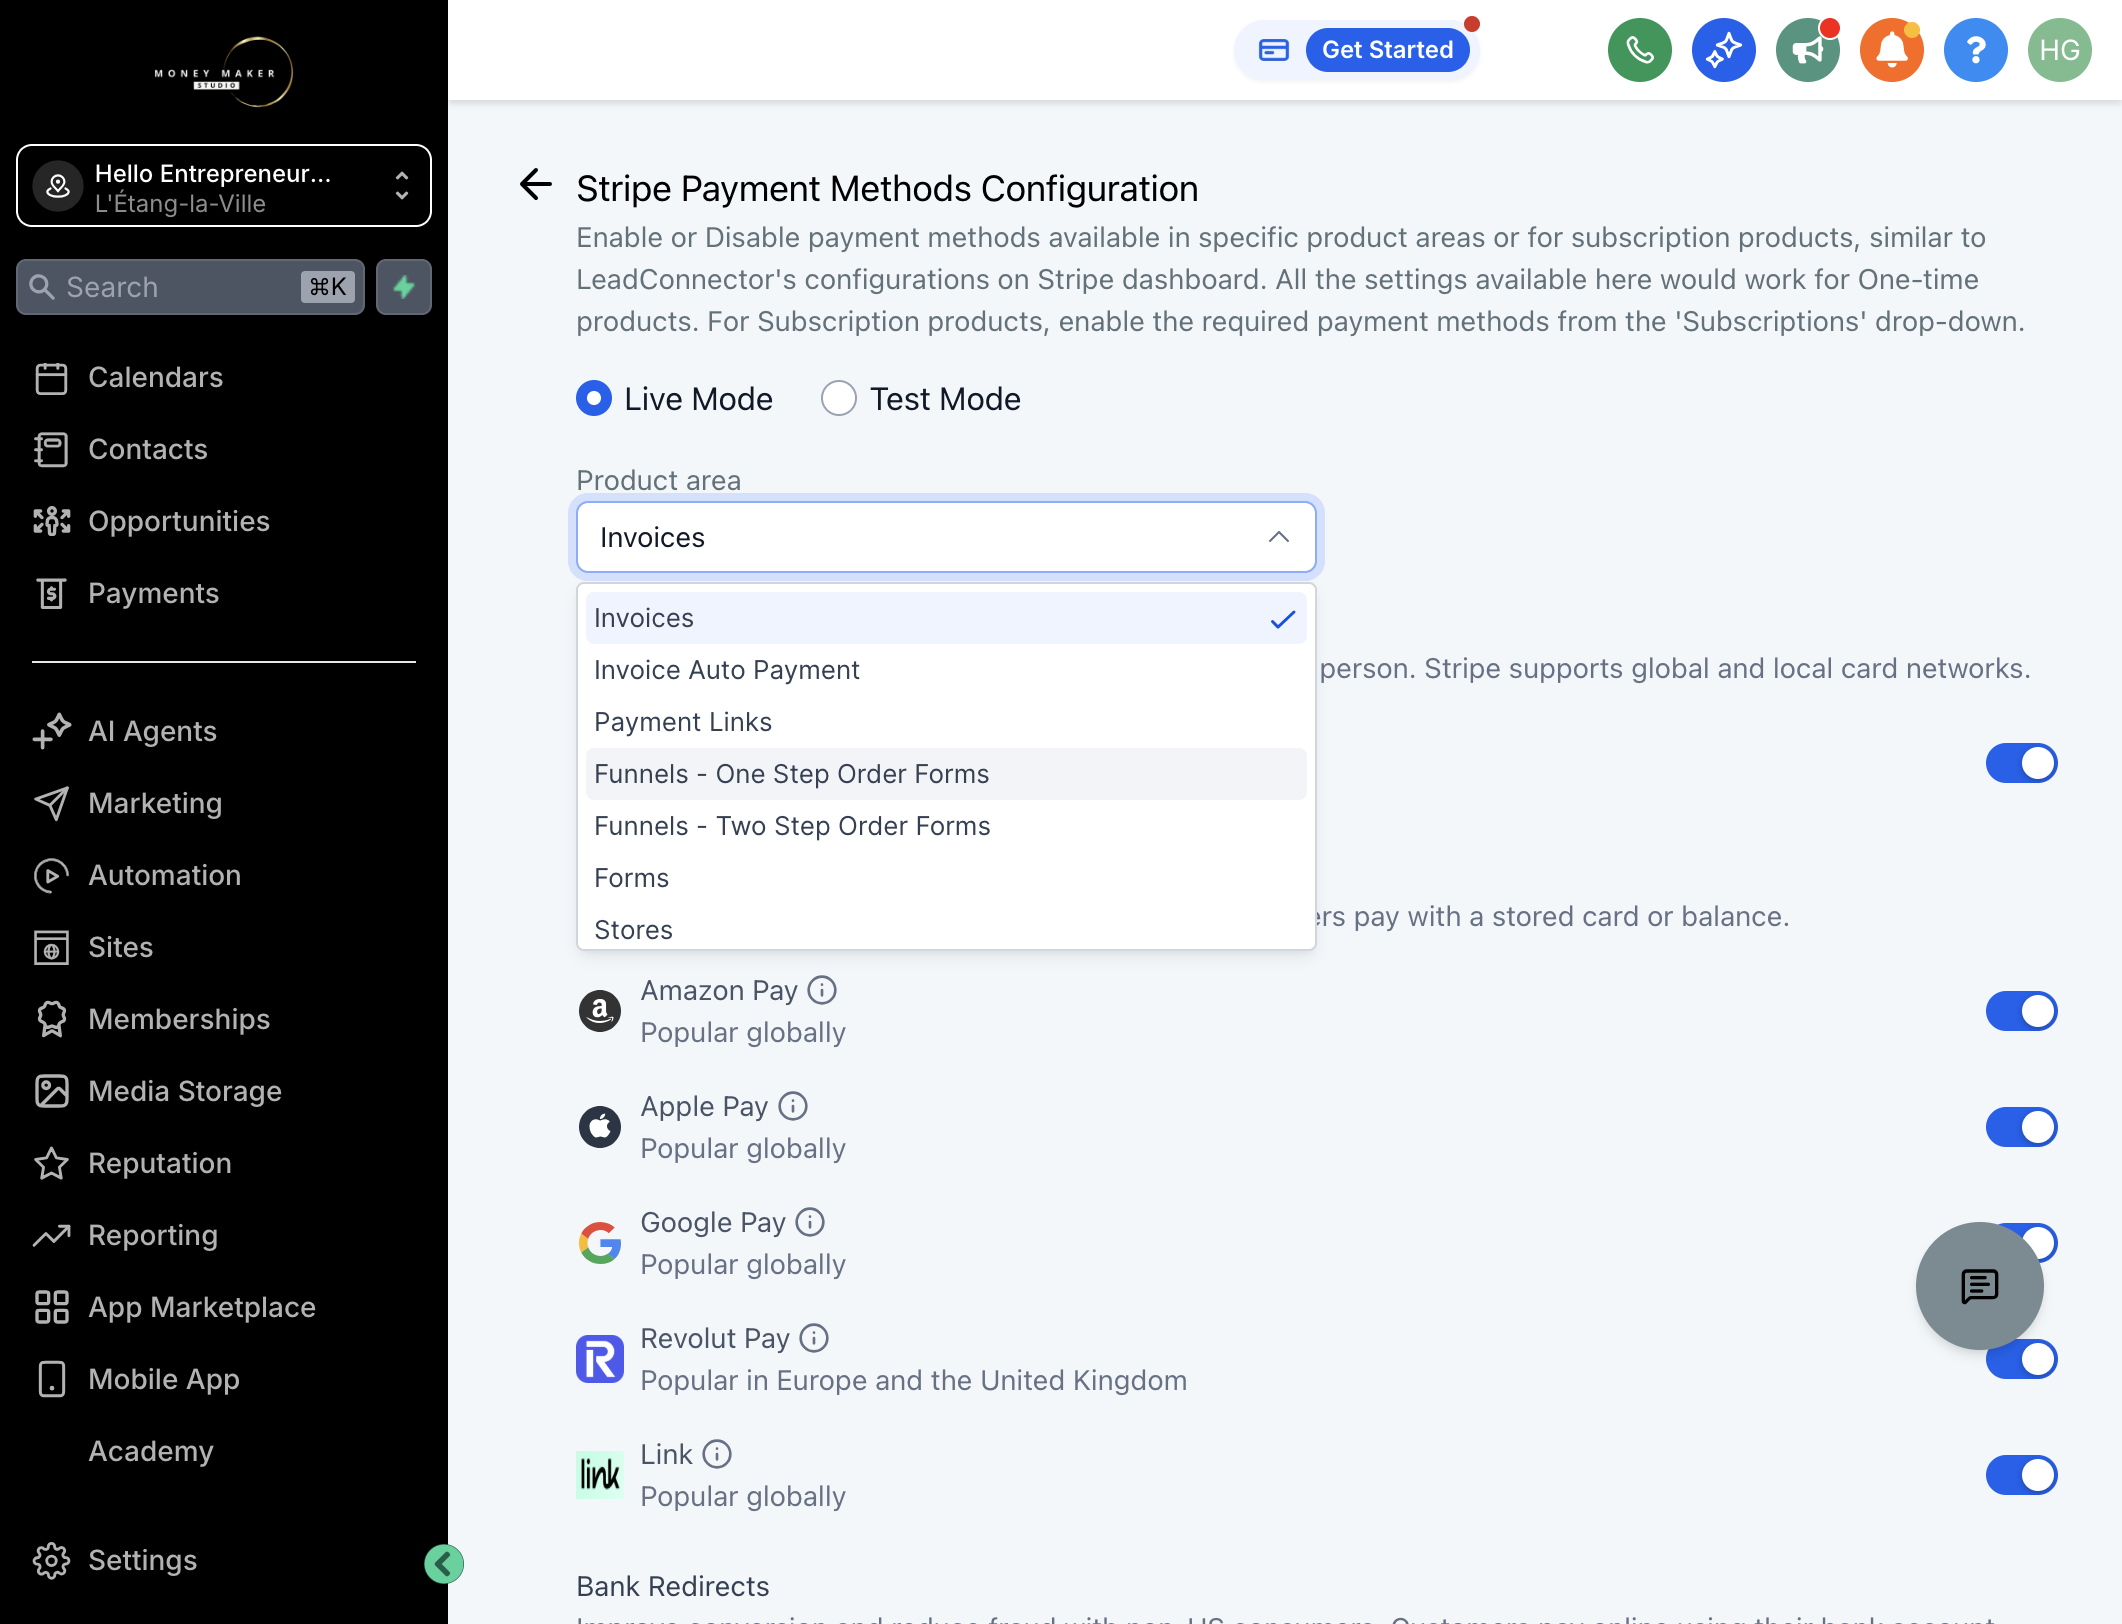Toggle off Amazon Pay

[x=2021, y=1011]
